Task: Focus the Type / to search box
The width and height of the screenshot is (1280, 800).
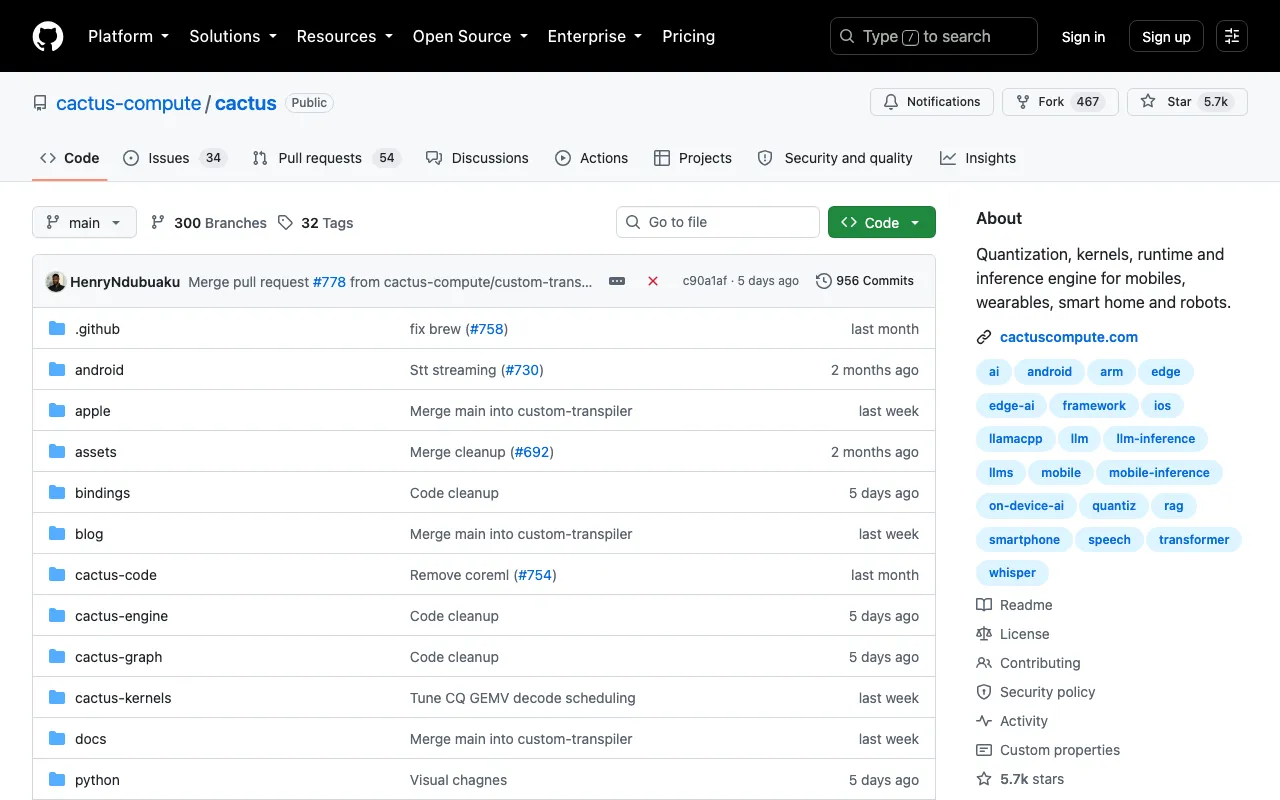Action: (934, 36)
